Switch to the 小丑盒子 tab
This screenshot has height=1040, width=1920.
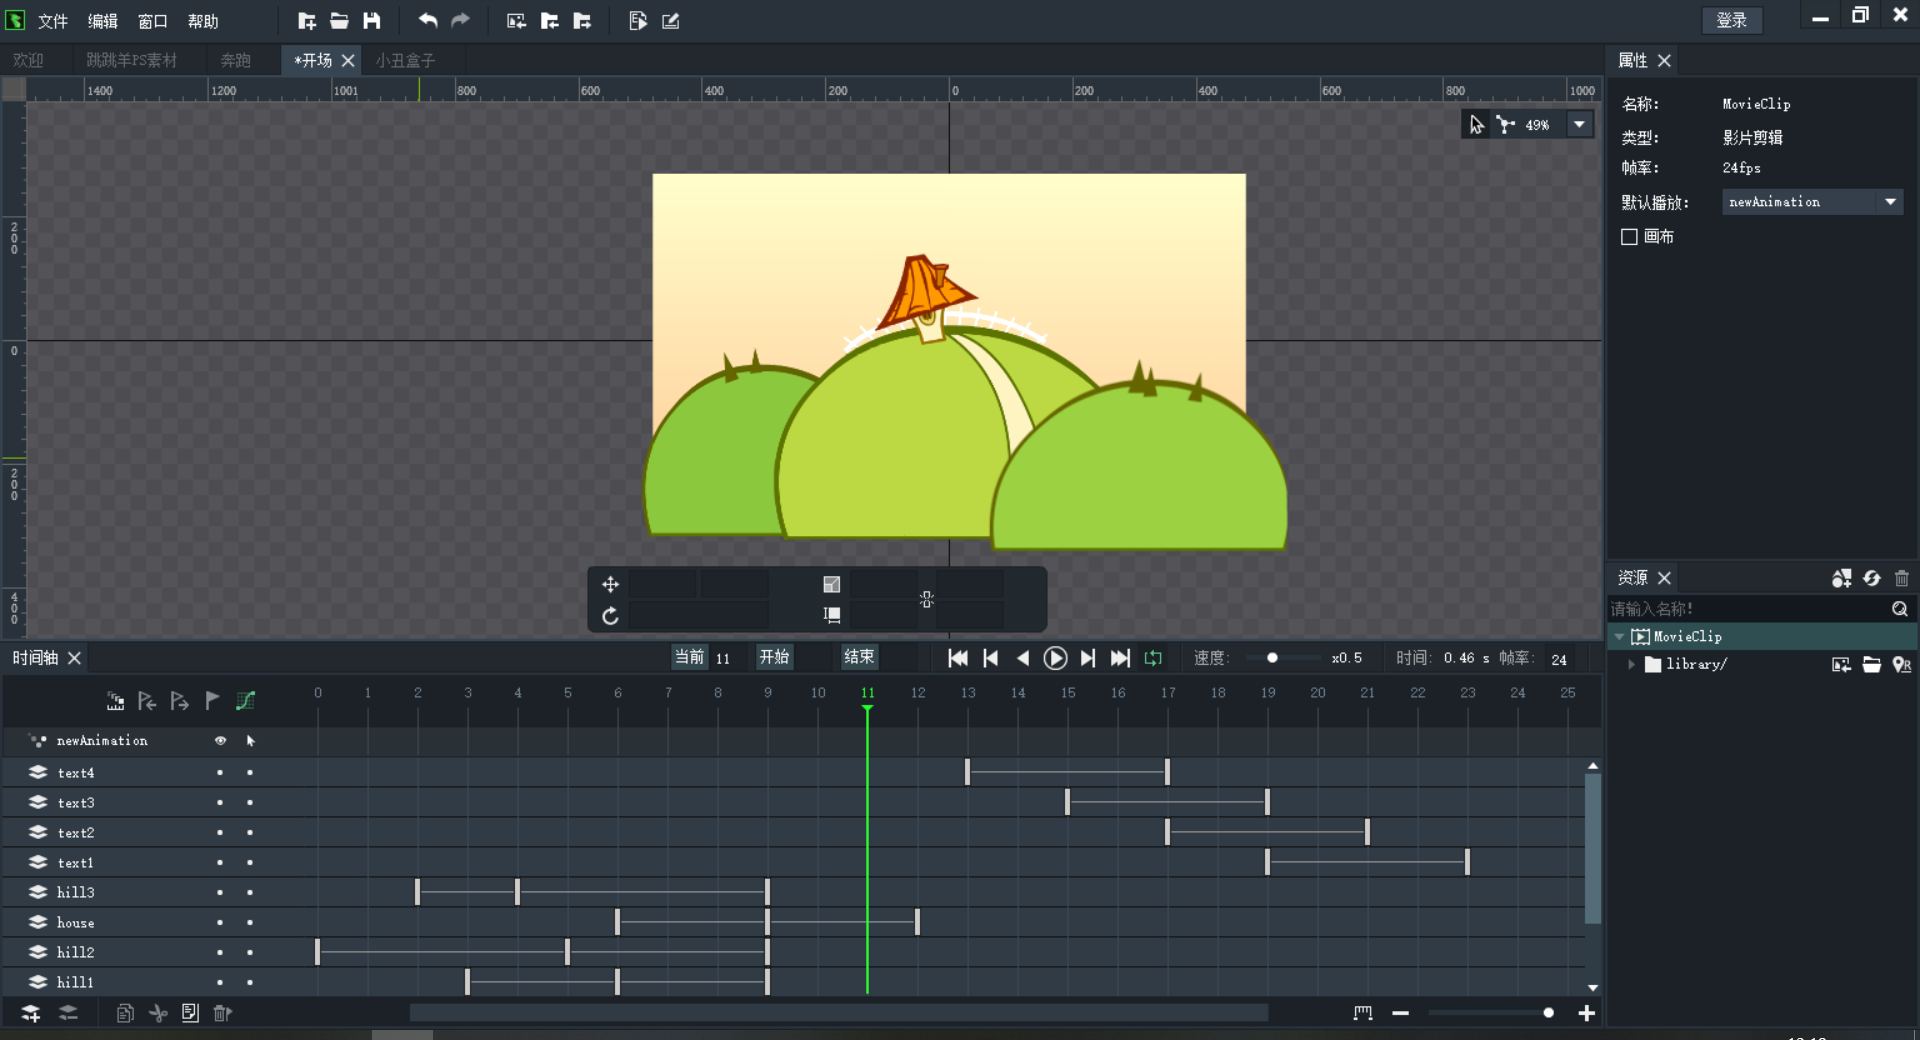[x=405, y=61]
